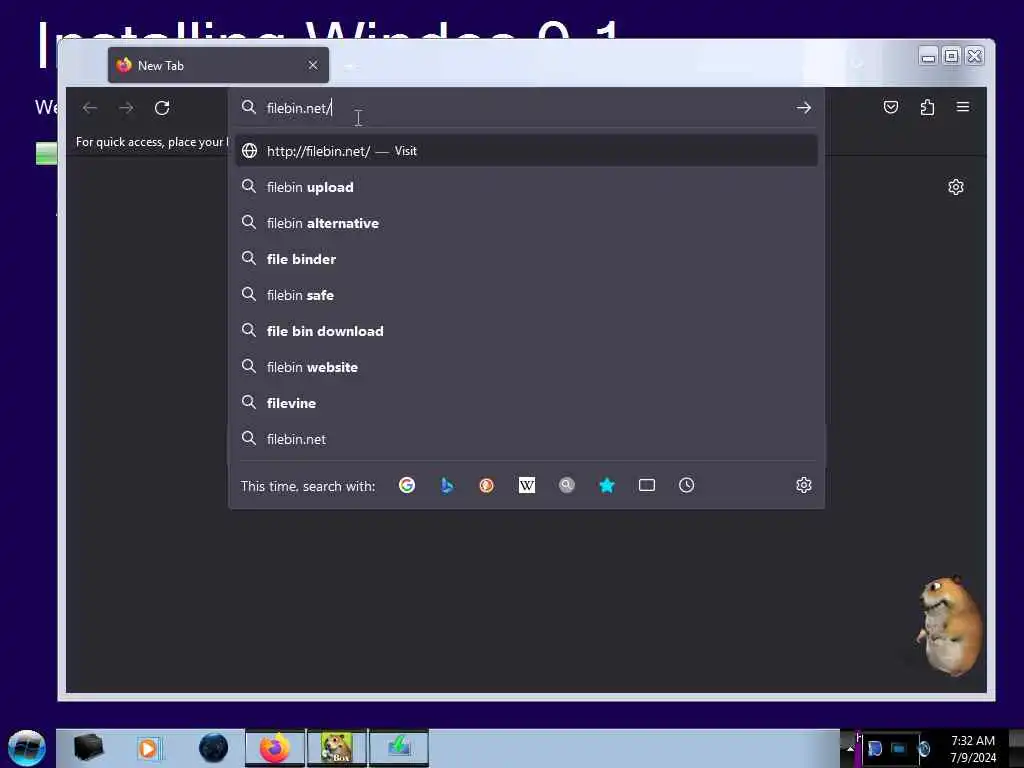
Task: Search this time with Wikipedia
Action: [526, 485]
